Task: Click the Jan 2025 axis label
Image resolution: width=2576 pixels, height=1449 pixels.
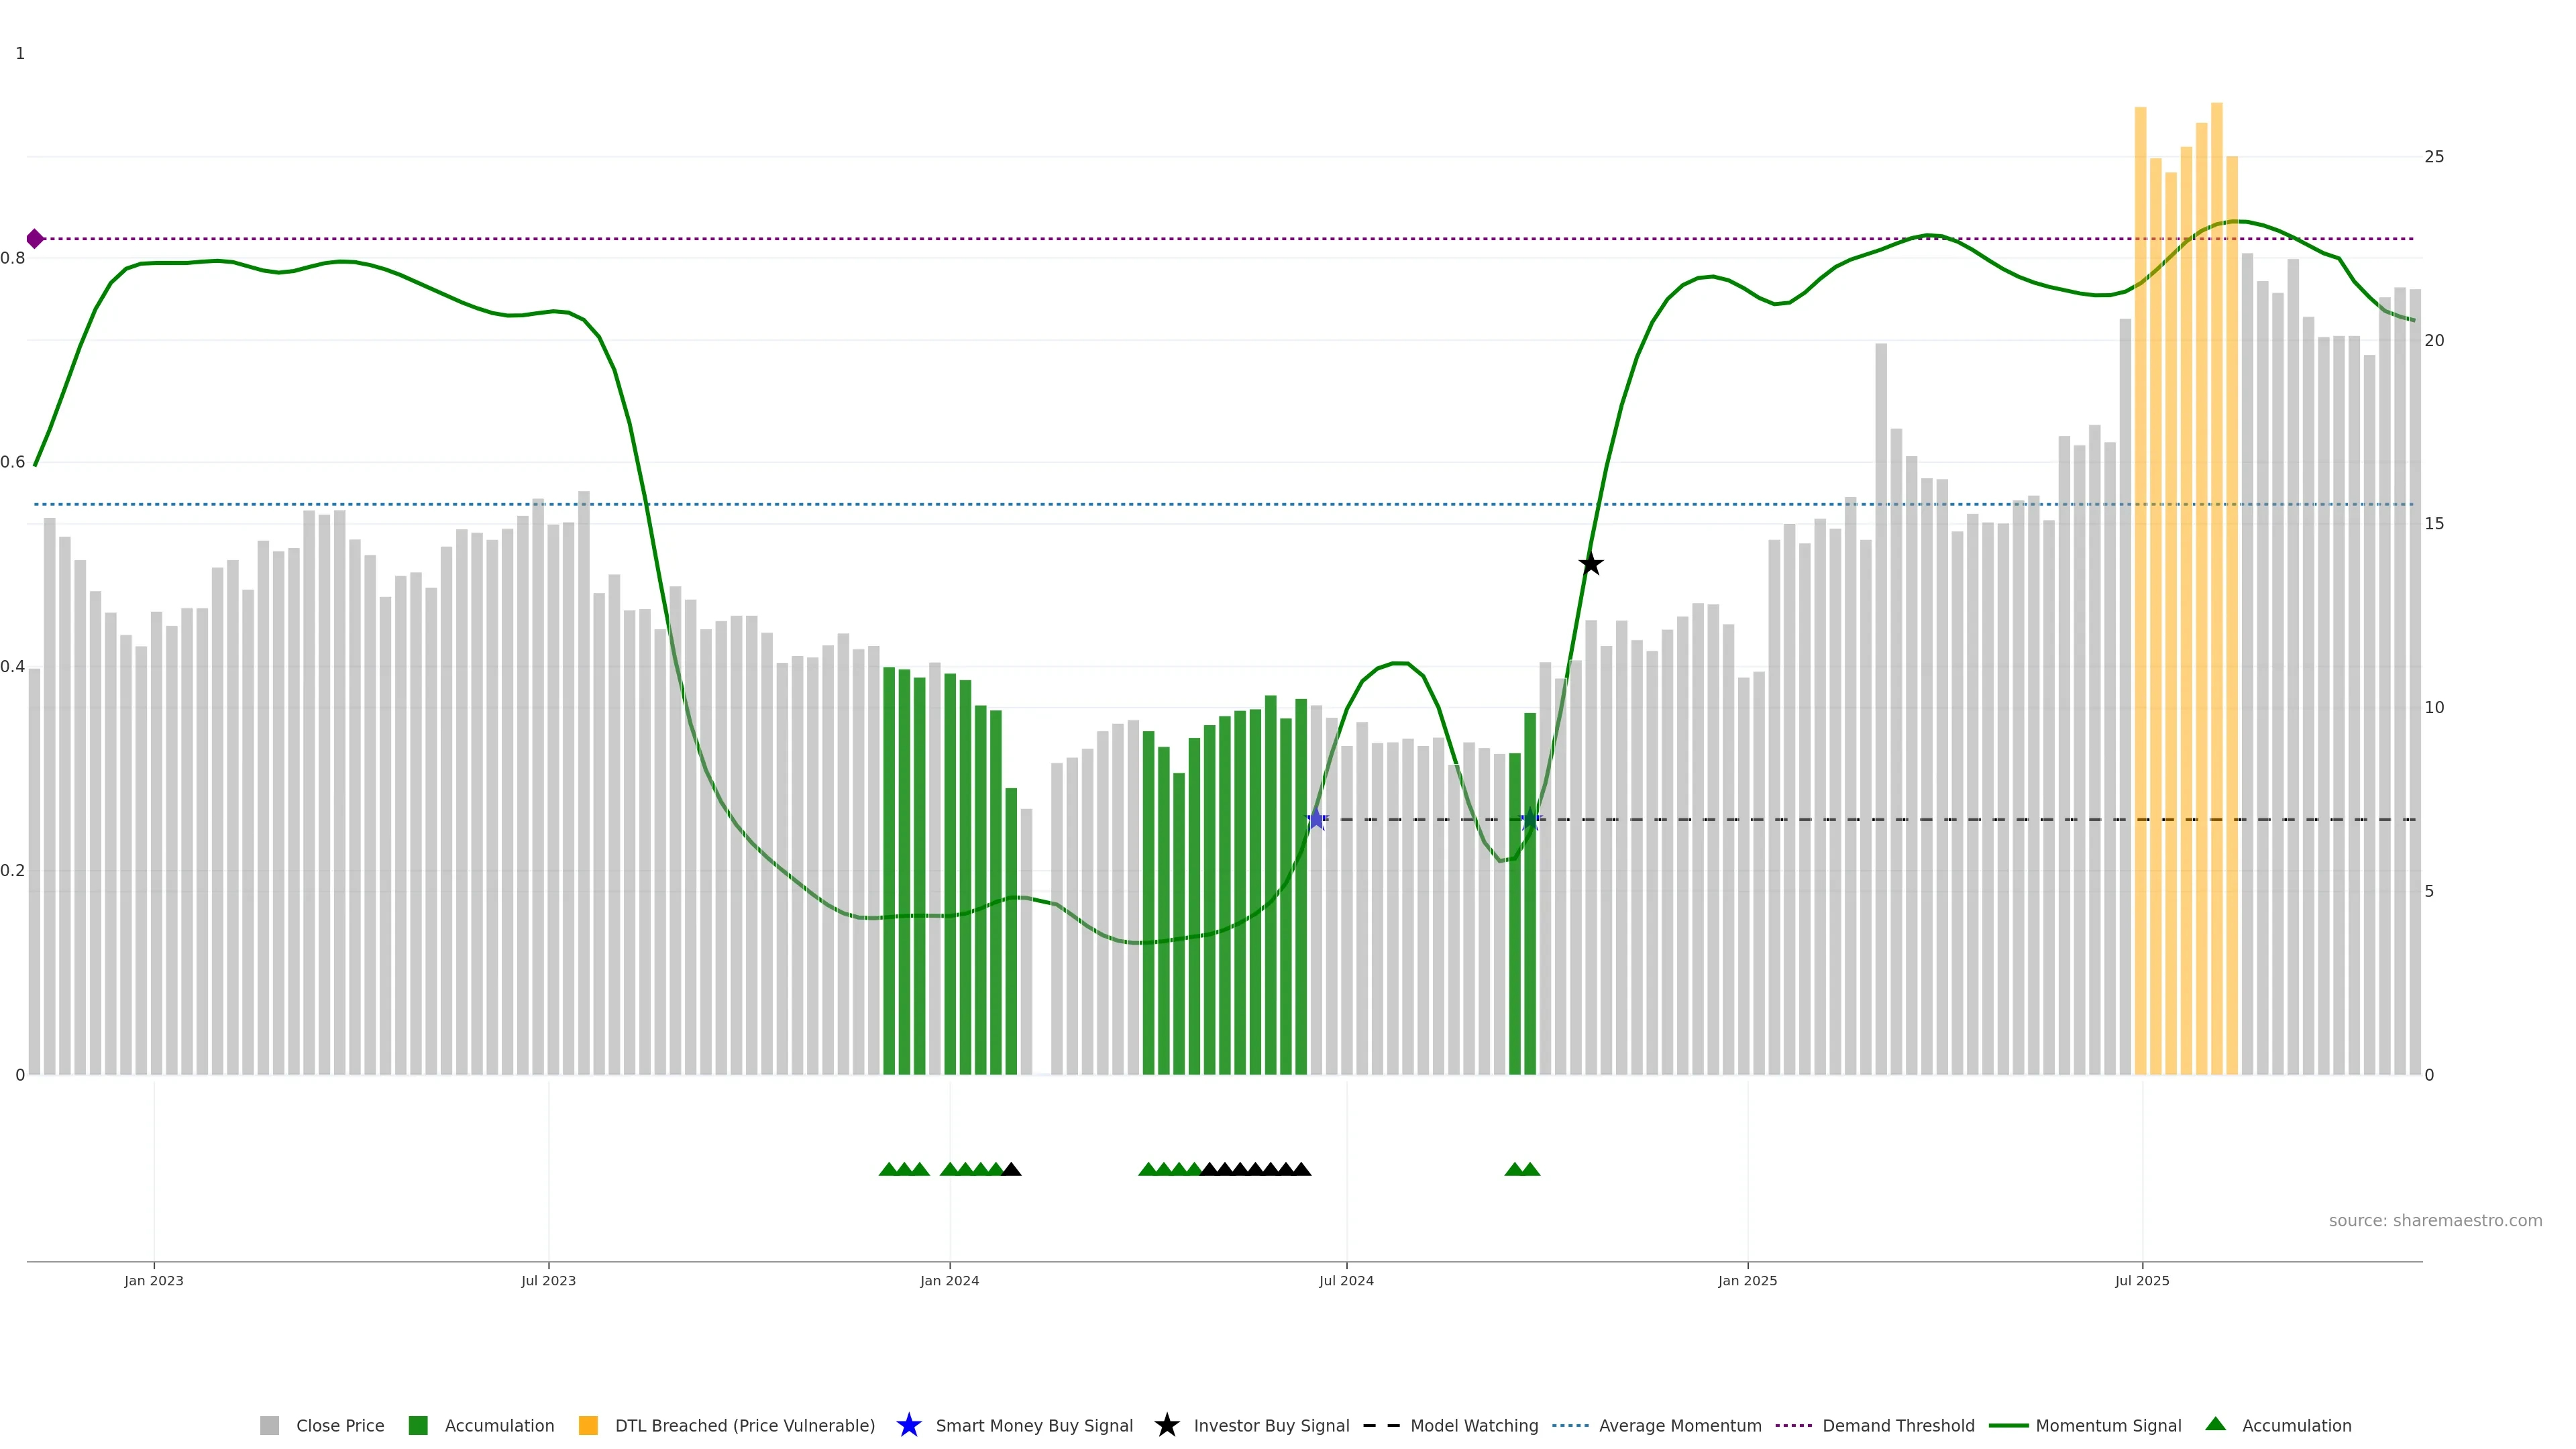Action: pos(1747,1280)
